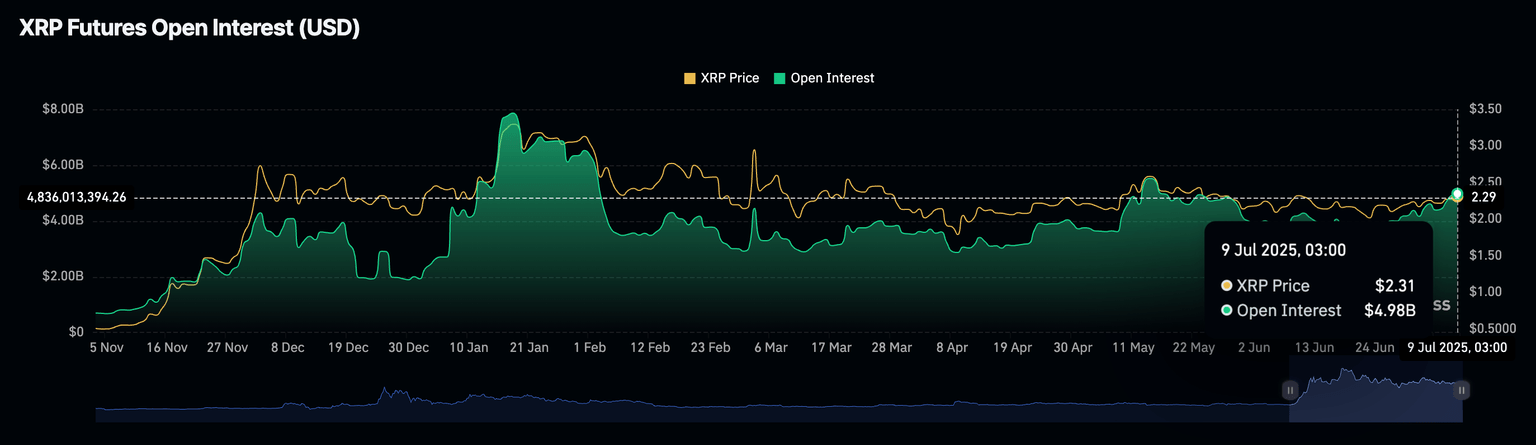This screenshot has height=445, width=1536.
Task: Click the 12 Feb x-axis label
Action: coord(650,348)
